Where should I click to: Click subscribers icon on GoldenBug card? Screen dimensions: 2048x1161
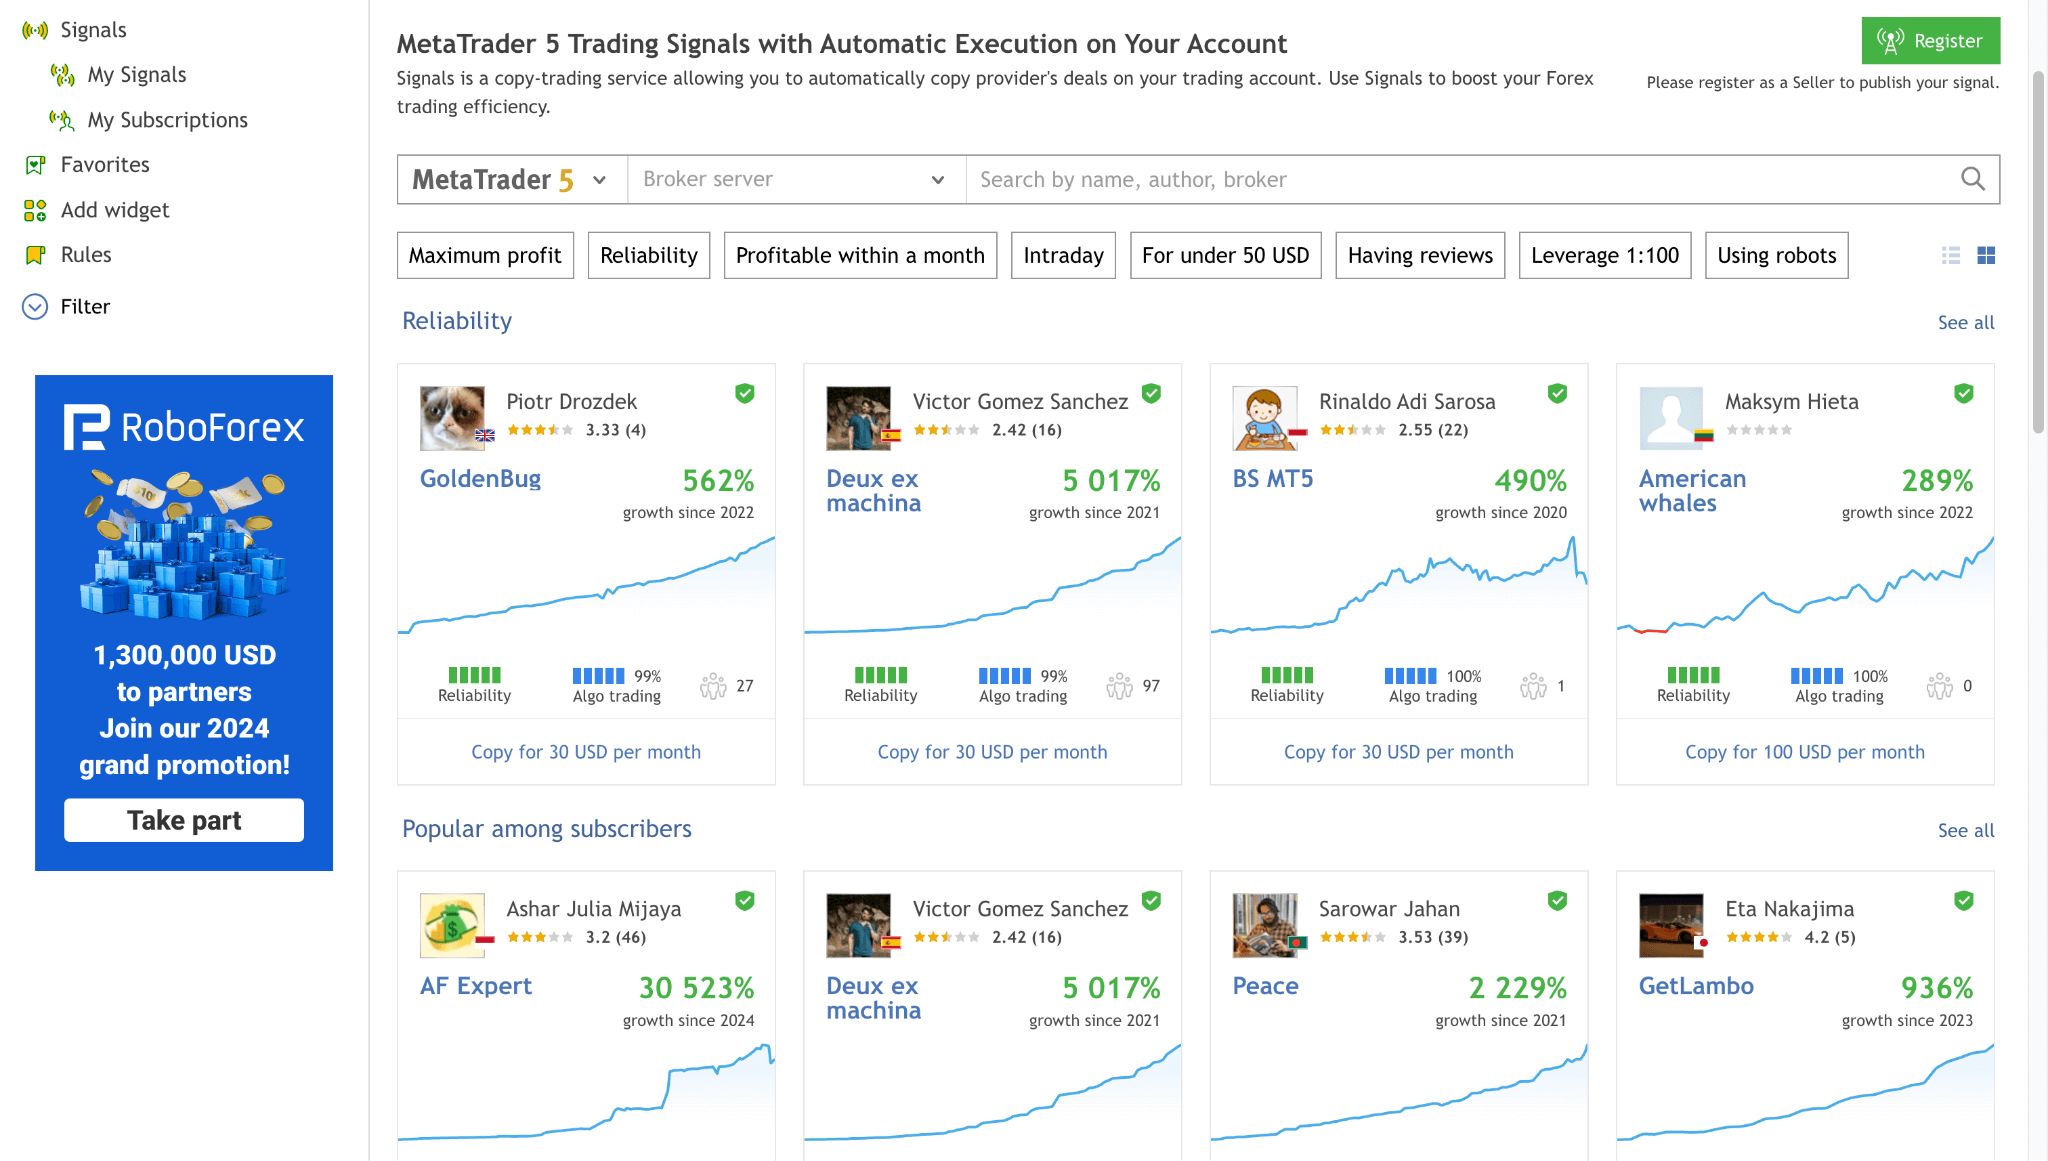pyautogui.click(x=713, y=686)
